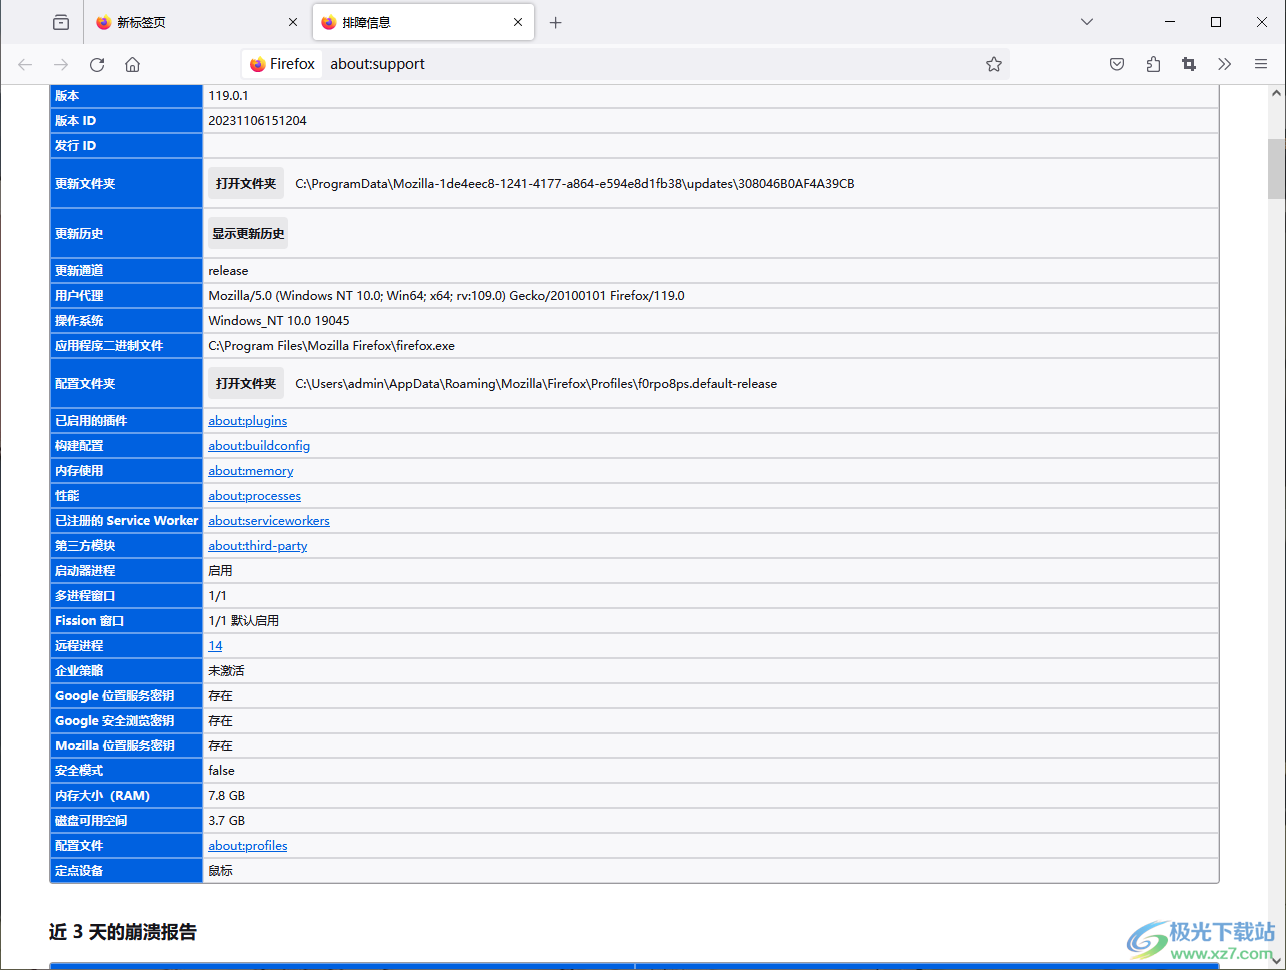Click the Firefox identity icon in address bar
The image size is (1286, 970).
click(282, 64)
